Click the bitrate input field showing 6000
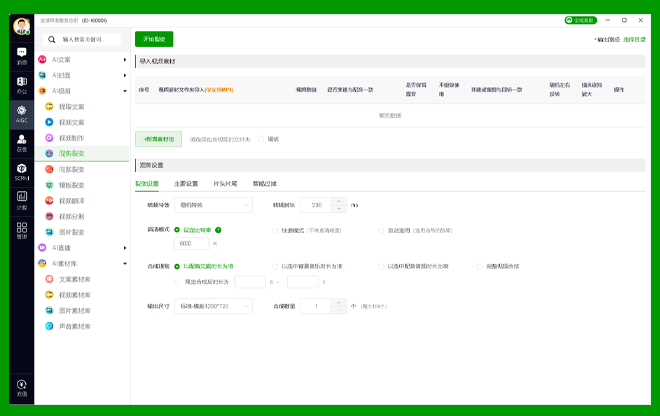The image size is (660, 416). pyautogui.click(x=191, y=243)
